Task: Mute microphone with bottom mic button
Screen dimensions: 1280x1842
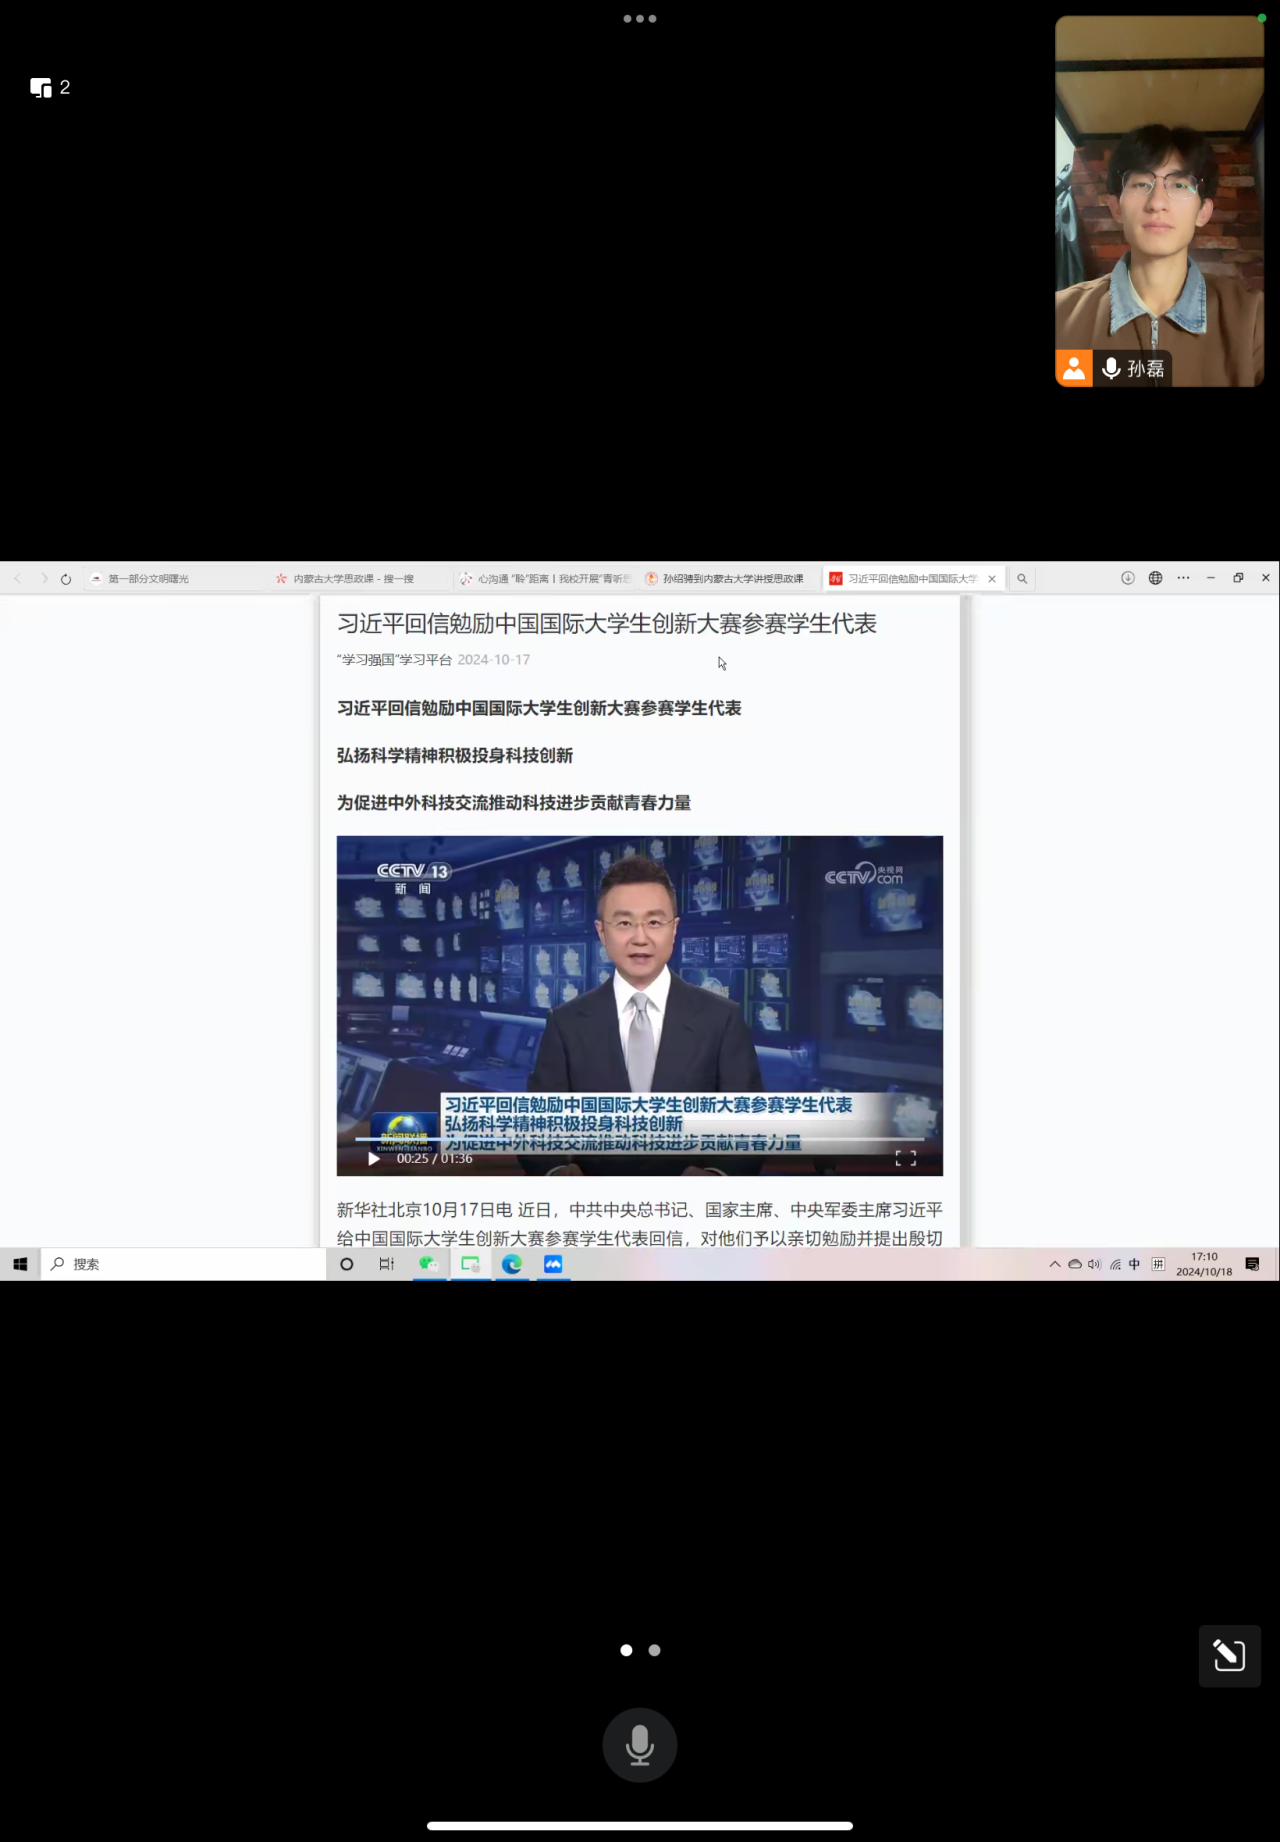Action: pyautogui.click(x=639, y=1744)
